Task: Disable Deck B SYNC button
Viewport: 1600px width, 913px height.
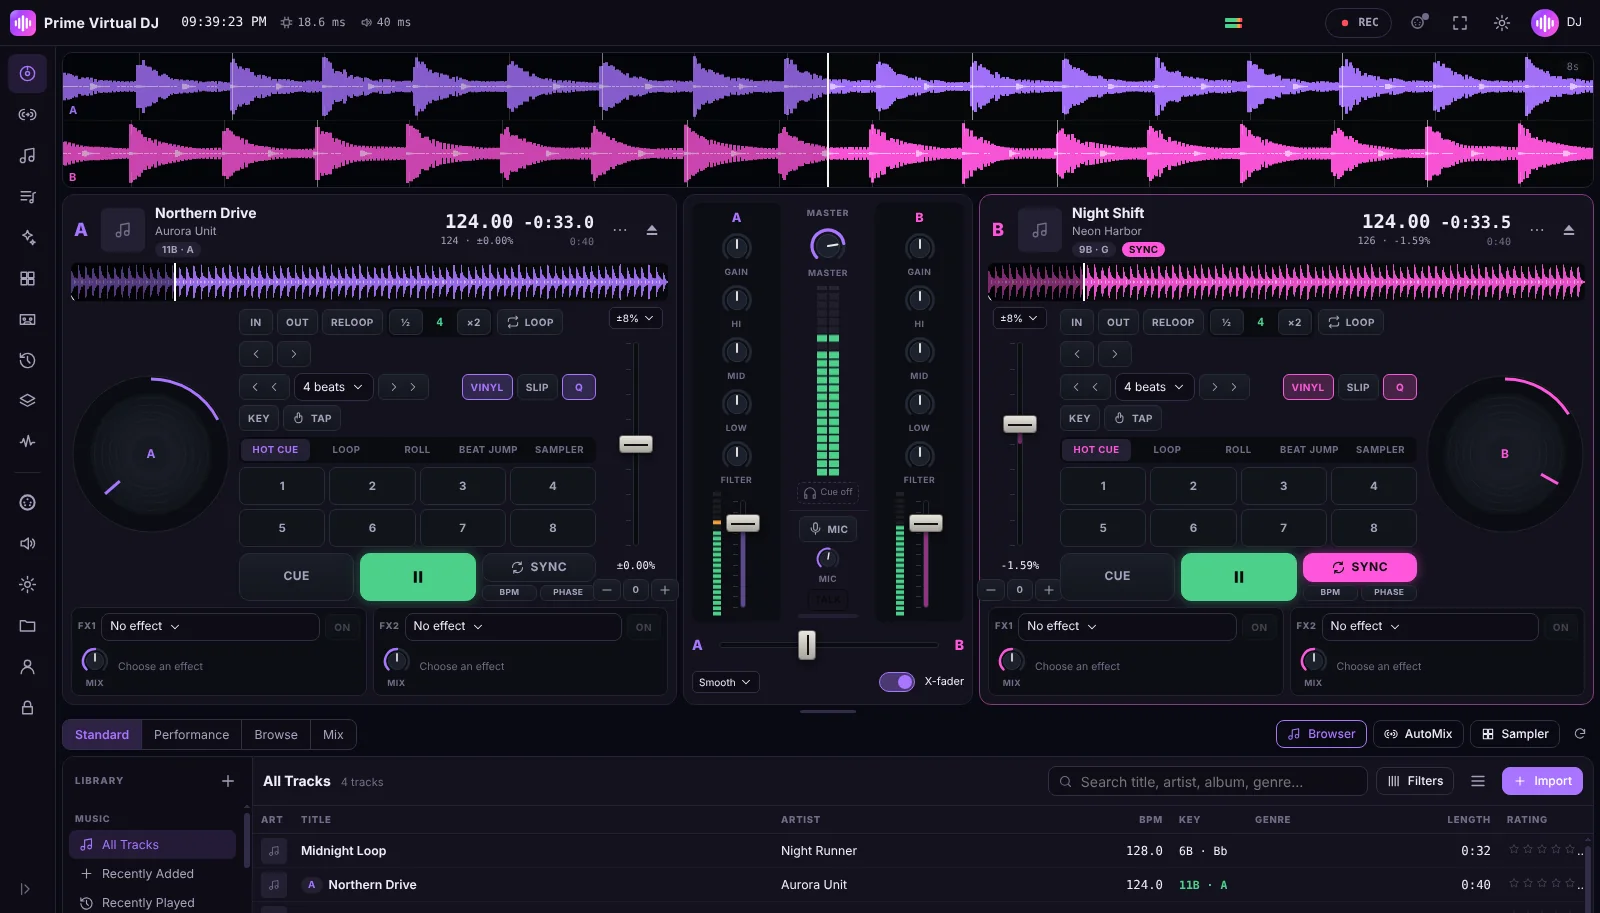Action: [x=1359, y=567]
